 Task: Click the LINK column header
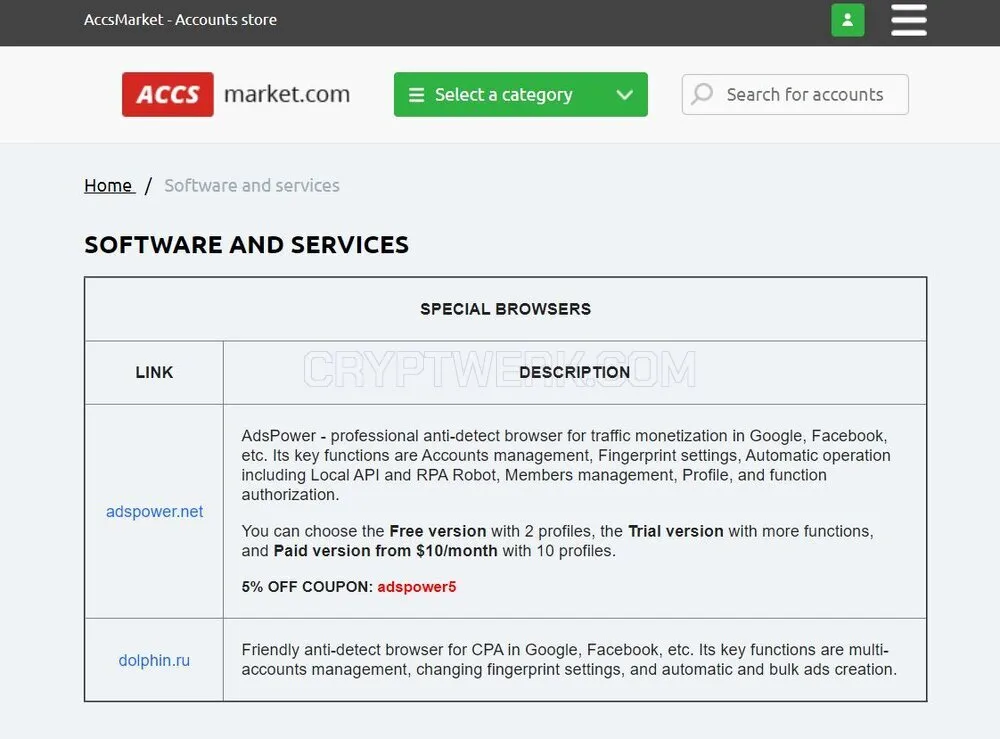tap(154, 372)
